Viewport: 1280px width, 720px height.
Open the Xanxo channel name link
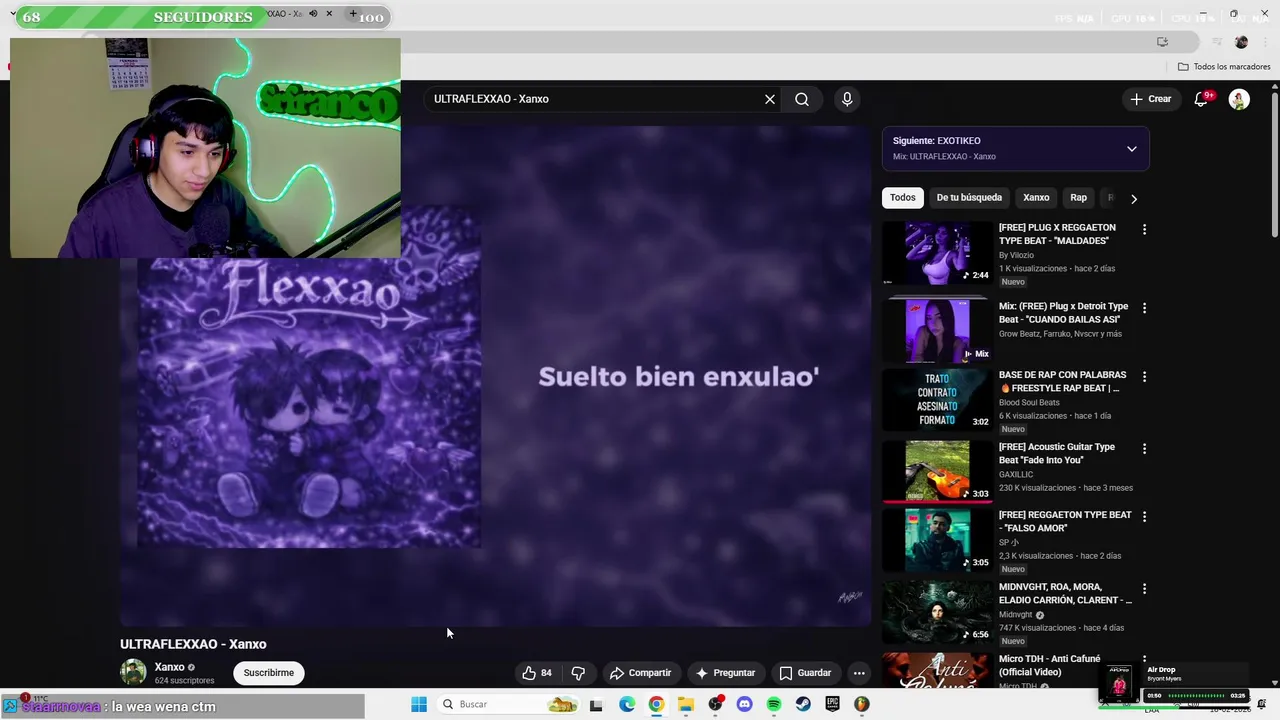[x=169, y=667]
